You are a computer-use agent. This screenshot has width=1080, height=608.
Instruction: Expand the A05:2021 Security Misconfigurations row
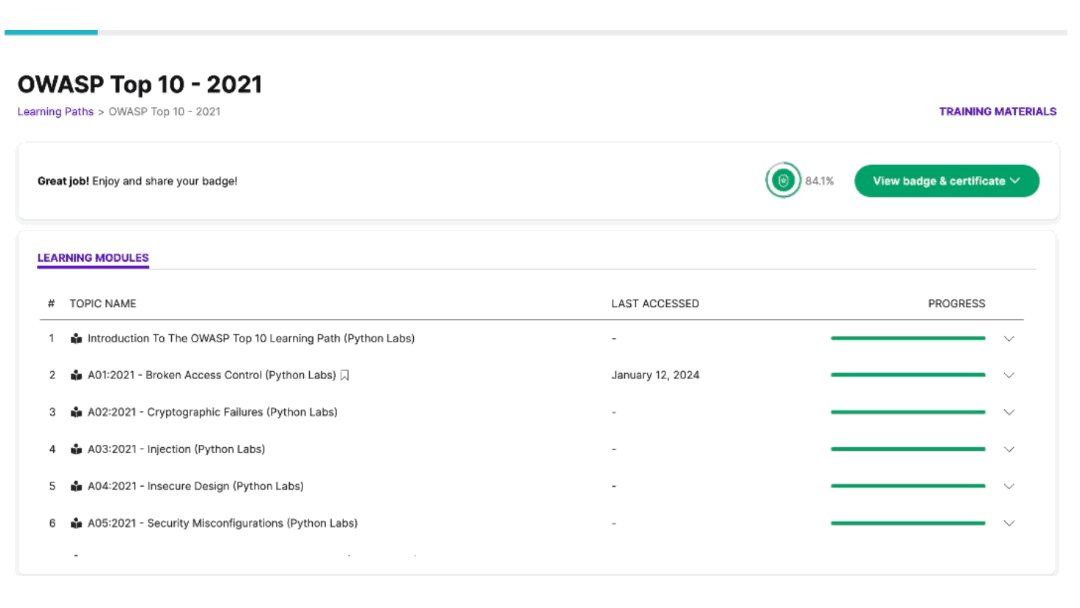1009,523
